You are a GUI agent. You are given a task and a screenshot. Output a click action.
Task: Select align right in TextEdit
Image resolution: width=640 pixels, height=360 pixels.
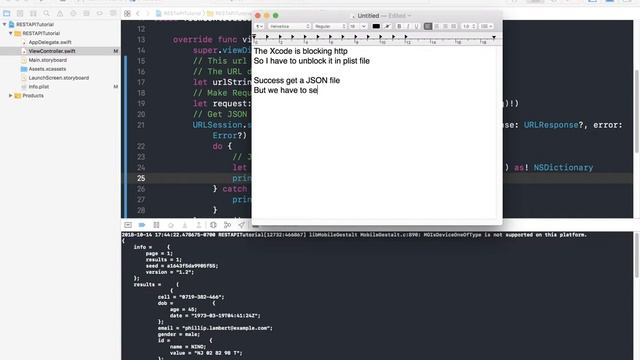click(445, 26)
